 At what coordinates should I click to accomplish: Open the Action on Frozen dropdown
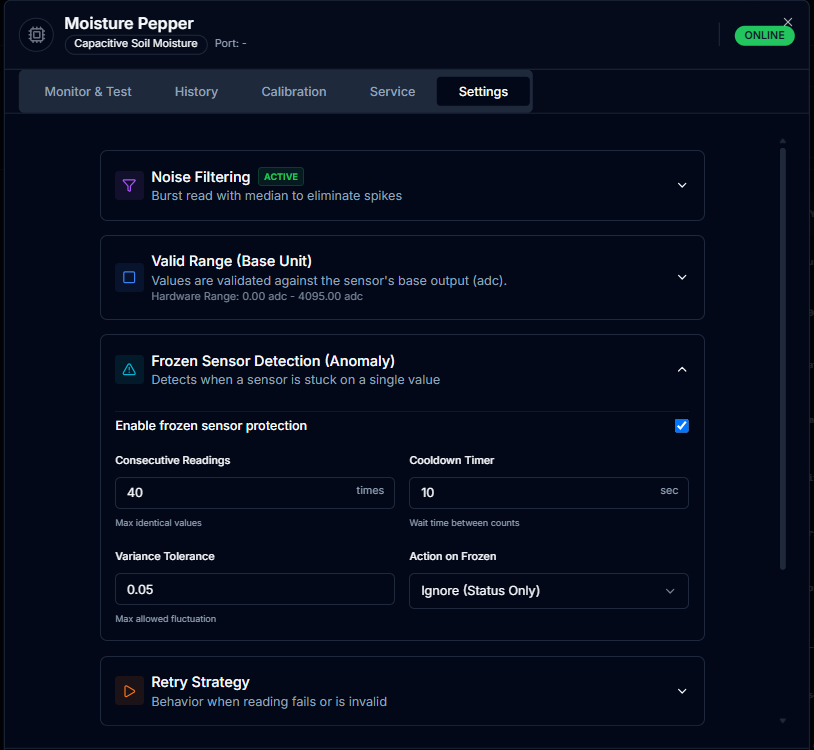click(x=549, y=591)
